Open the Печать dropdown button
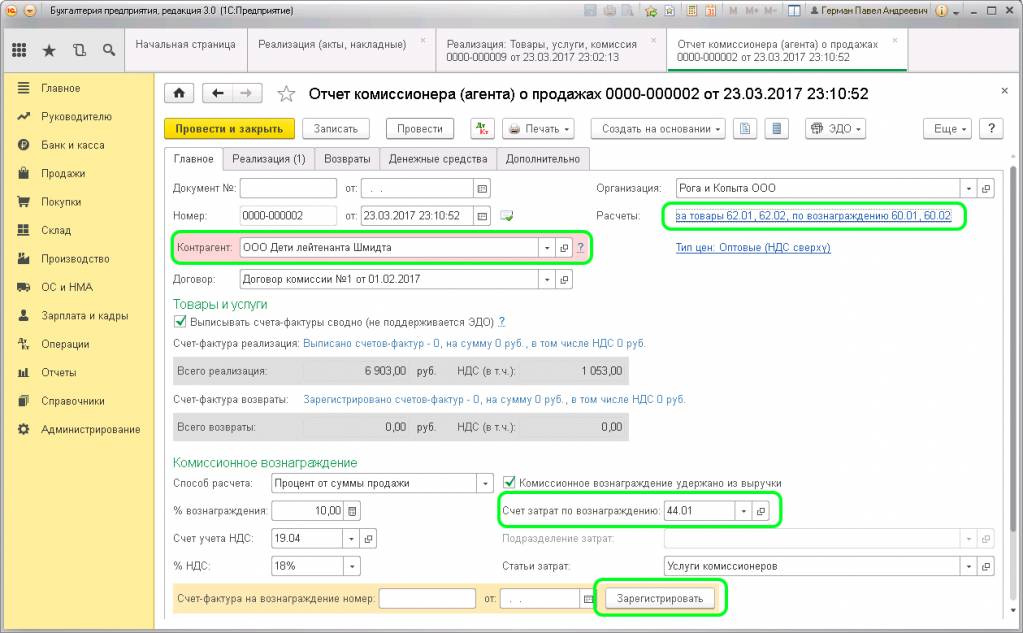This screenshot has width=1023, height=633. (x=538, y=129)
